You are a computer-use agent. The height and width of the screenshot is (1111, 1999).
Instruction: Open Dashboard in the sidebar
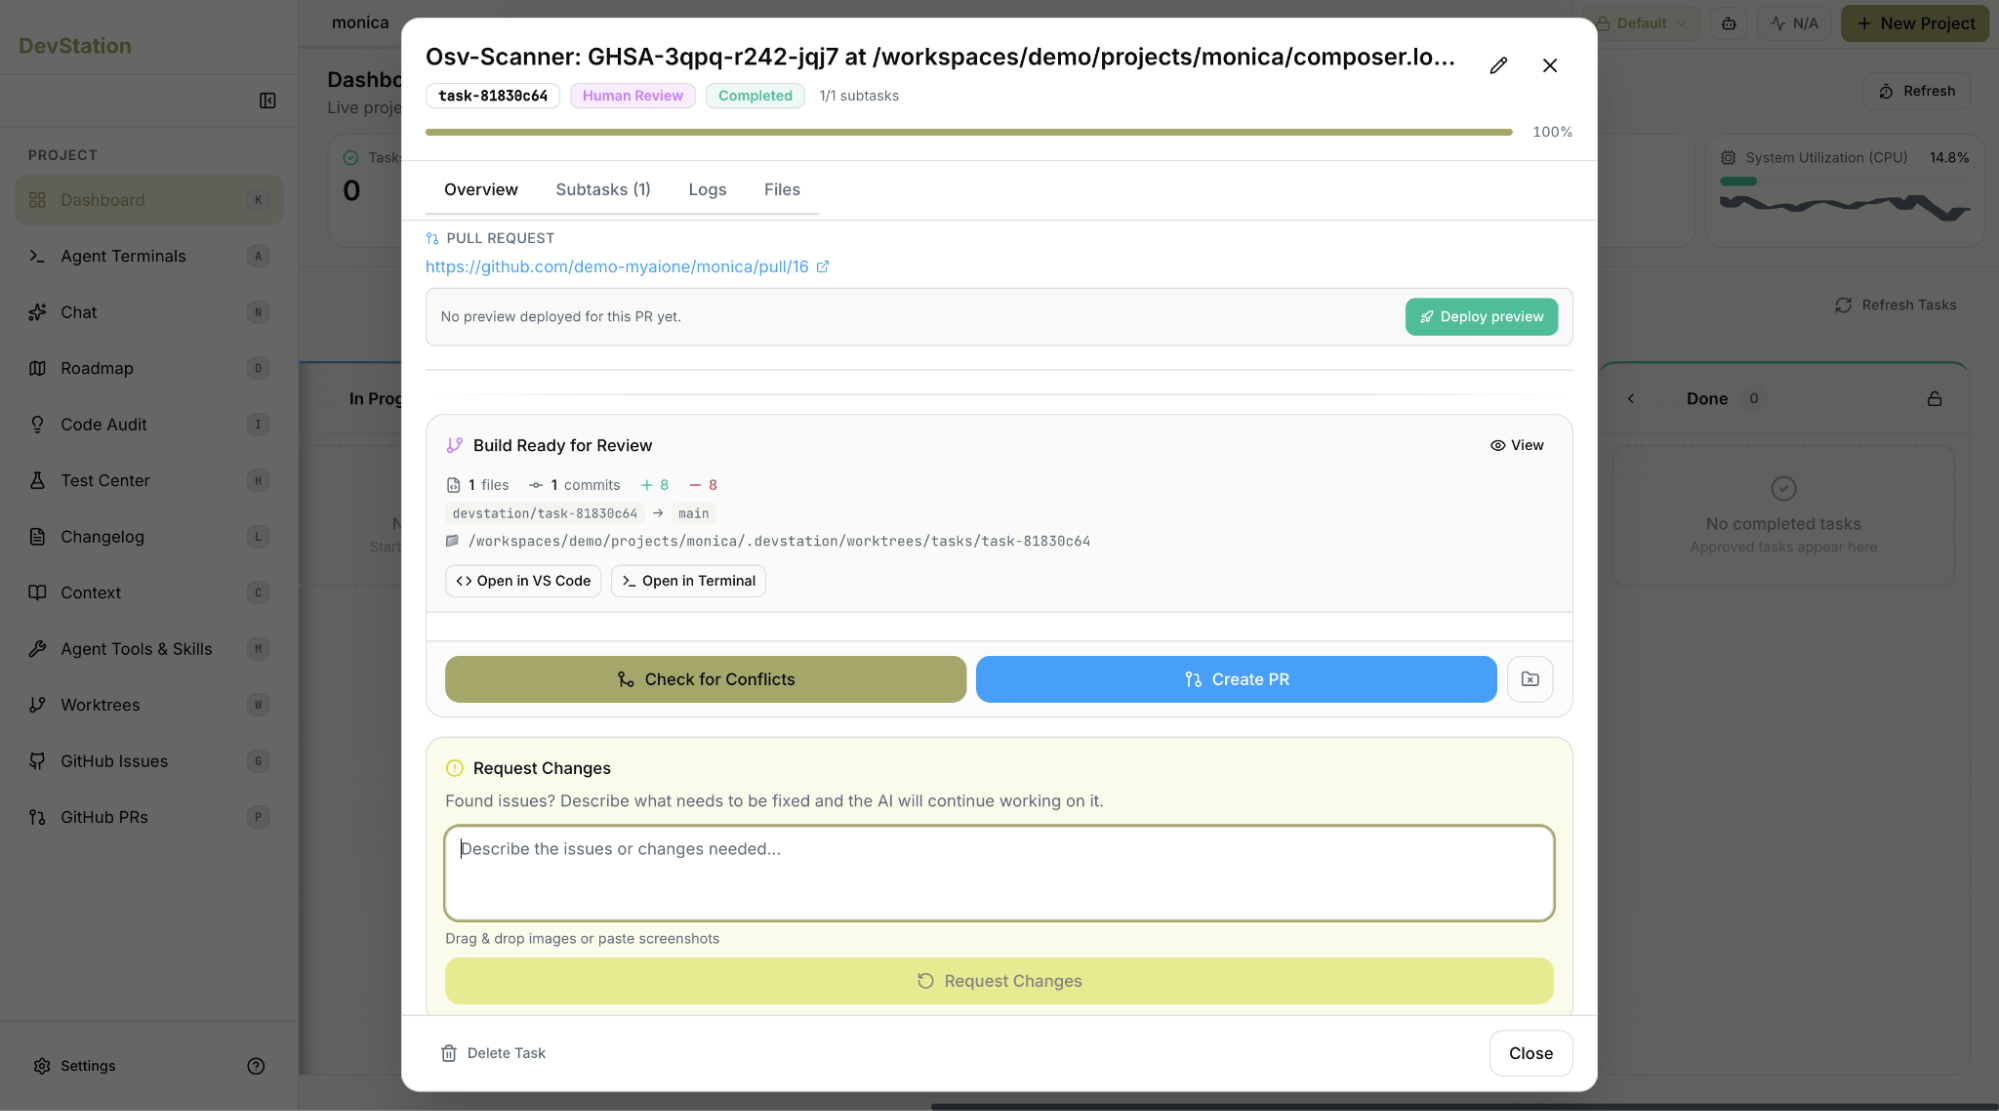pyautogui.click(x=148, y=200)
